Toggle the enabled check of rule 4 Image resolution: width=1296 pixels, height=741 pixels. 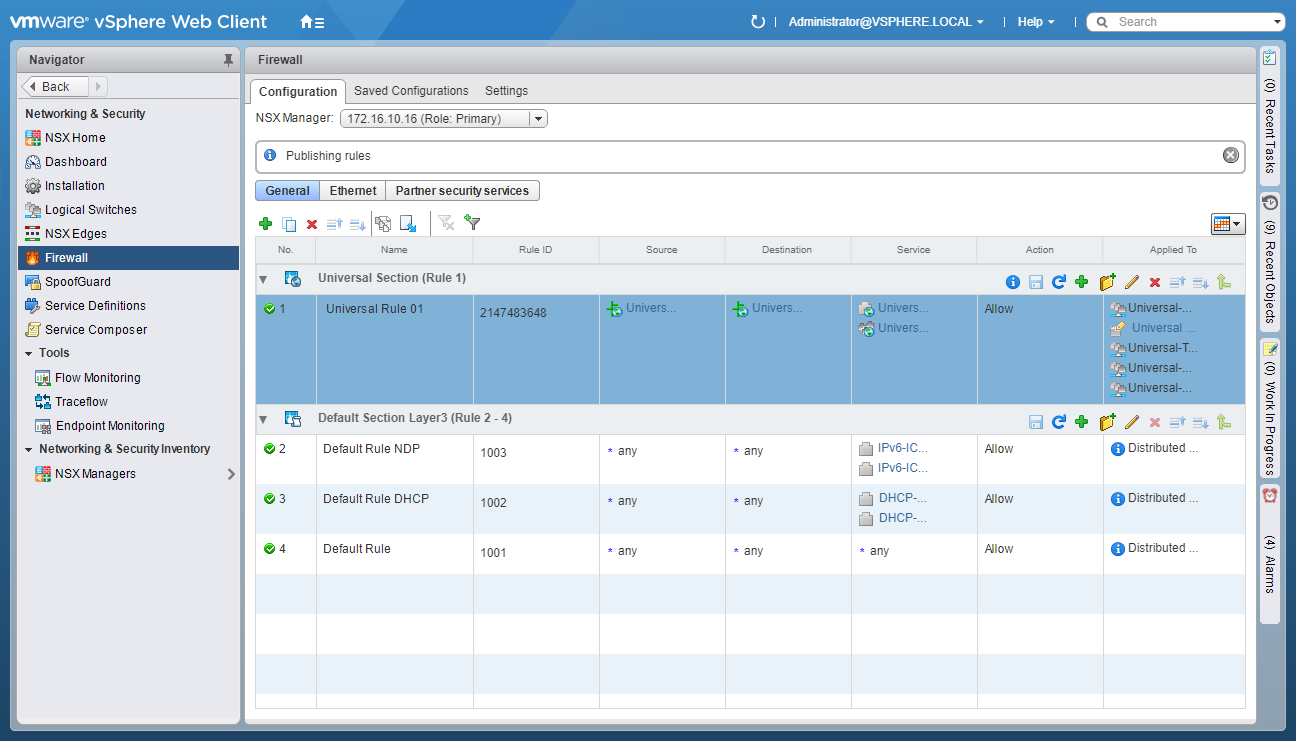[269, 549]
